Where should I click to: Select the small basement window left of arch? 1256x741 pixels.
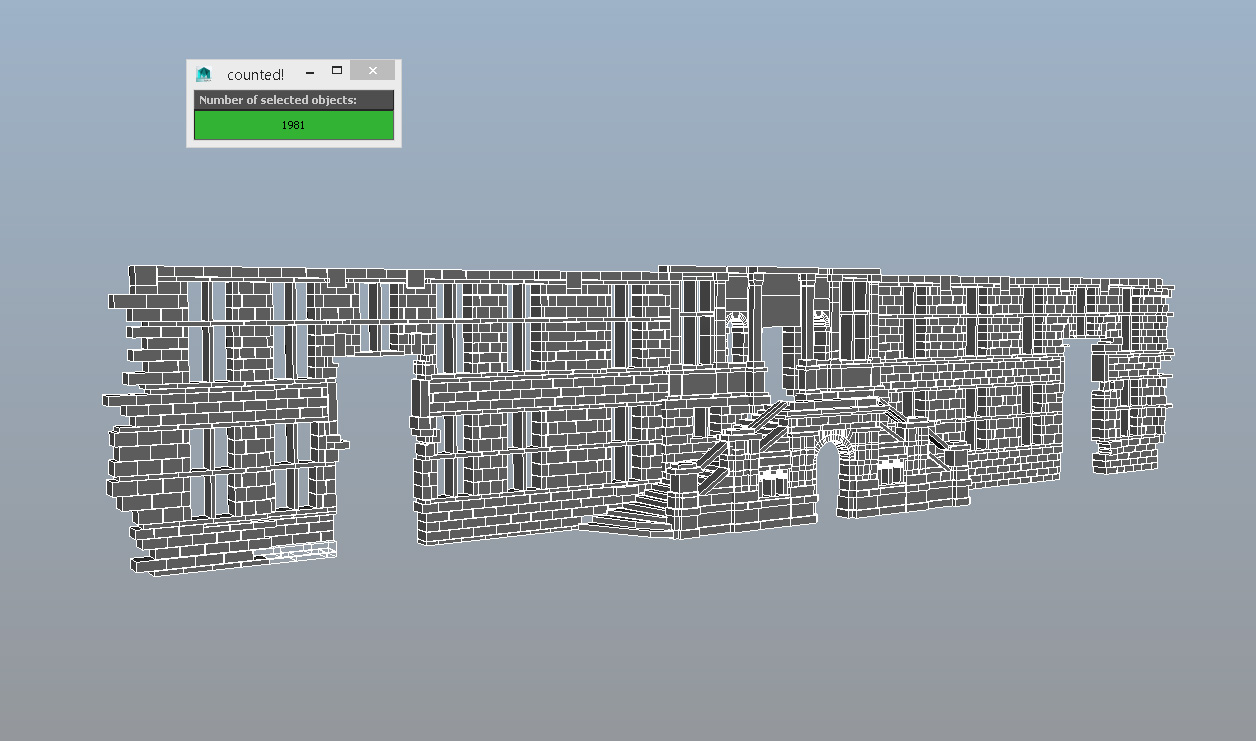pyautogui.click(x=771, y=483)
